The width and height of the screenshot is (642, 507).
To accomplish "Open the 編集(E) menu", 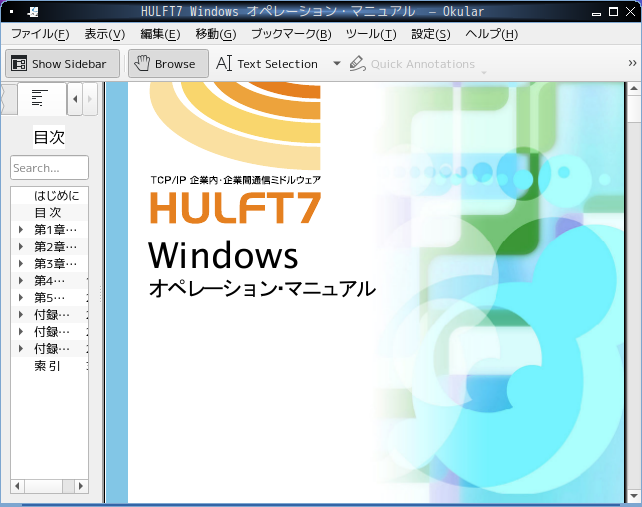I will coord(160,34).
